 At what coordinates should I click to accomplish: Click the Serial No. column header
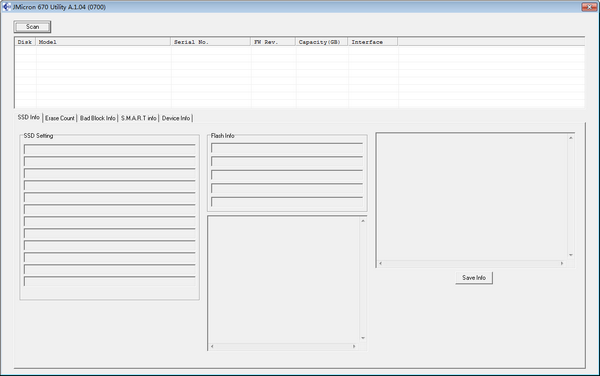coord(210,42)
